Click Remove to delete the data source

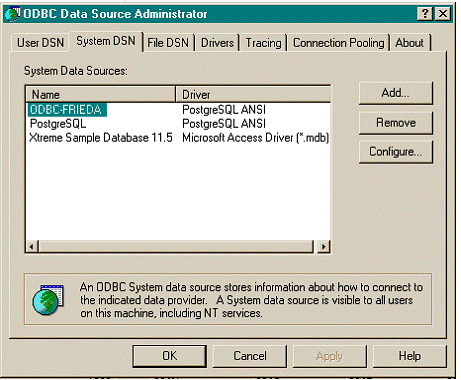(396, 123)
